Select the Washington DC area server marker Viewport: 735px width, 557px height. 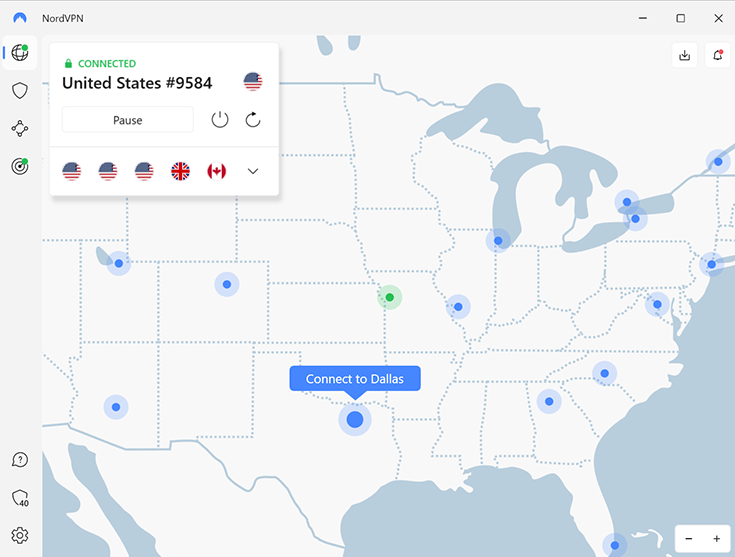pyautogui.click(x=657, y=304)
